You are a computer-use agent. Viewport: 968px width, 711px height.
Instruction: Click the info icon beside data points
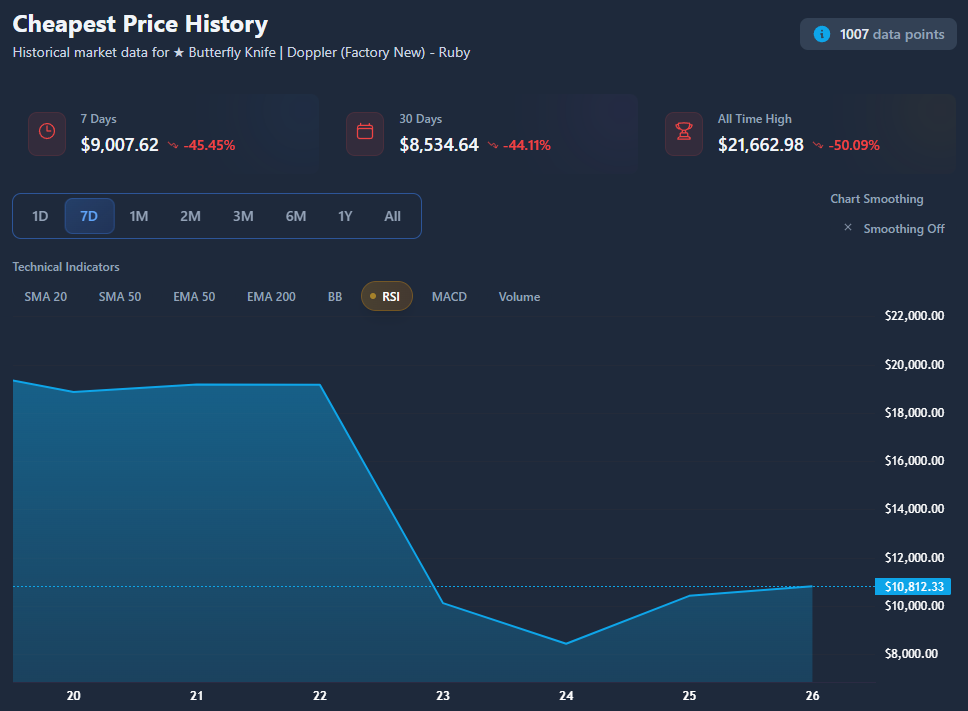coord(822,34)
